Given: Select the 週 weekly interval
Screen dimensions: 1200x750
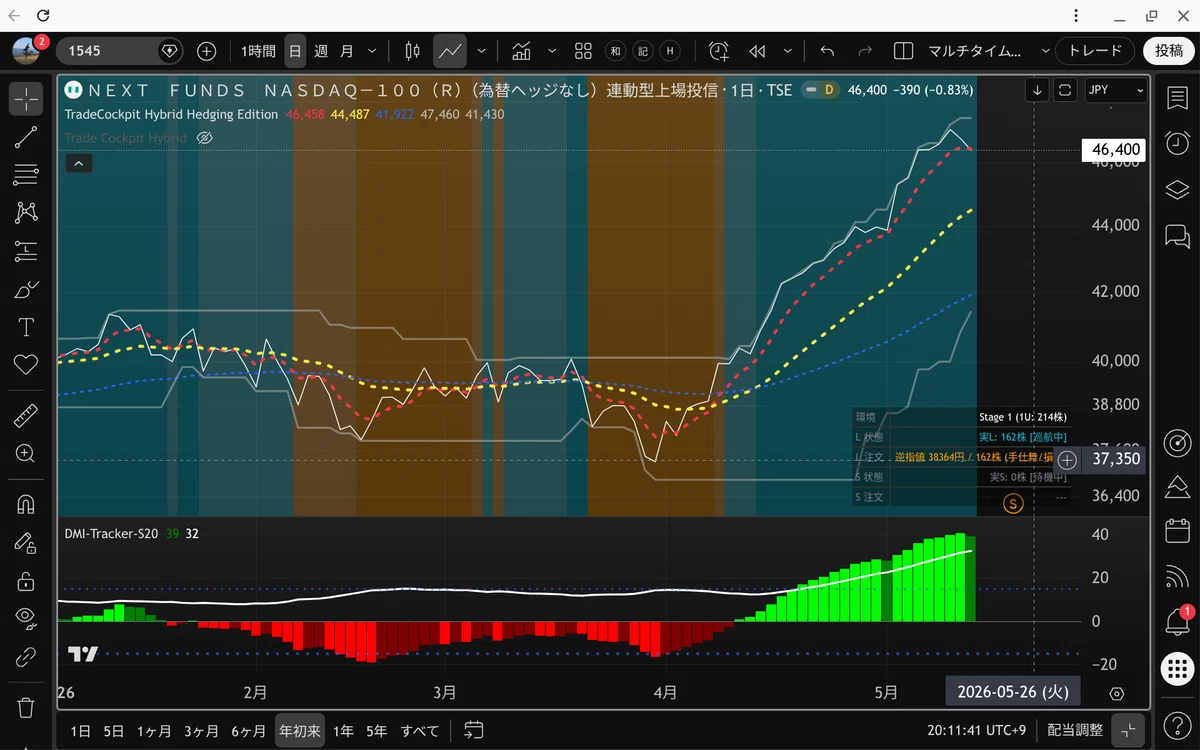Looking at the screenshot, I should pos(321,51).
